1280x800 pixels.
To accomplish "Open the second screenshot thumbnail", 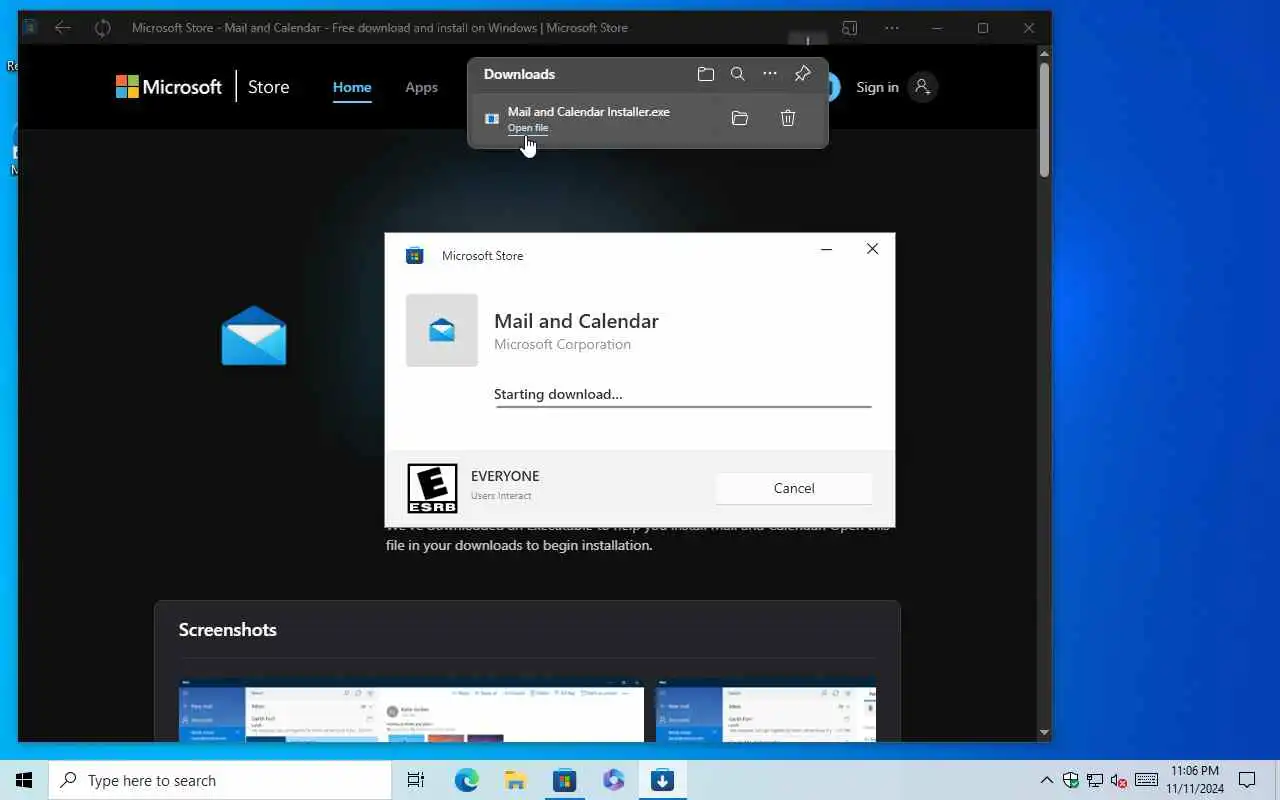I will [x=766, y=711].
